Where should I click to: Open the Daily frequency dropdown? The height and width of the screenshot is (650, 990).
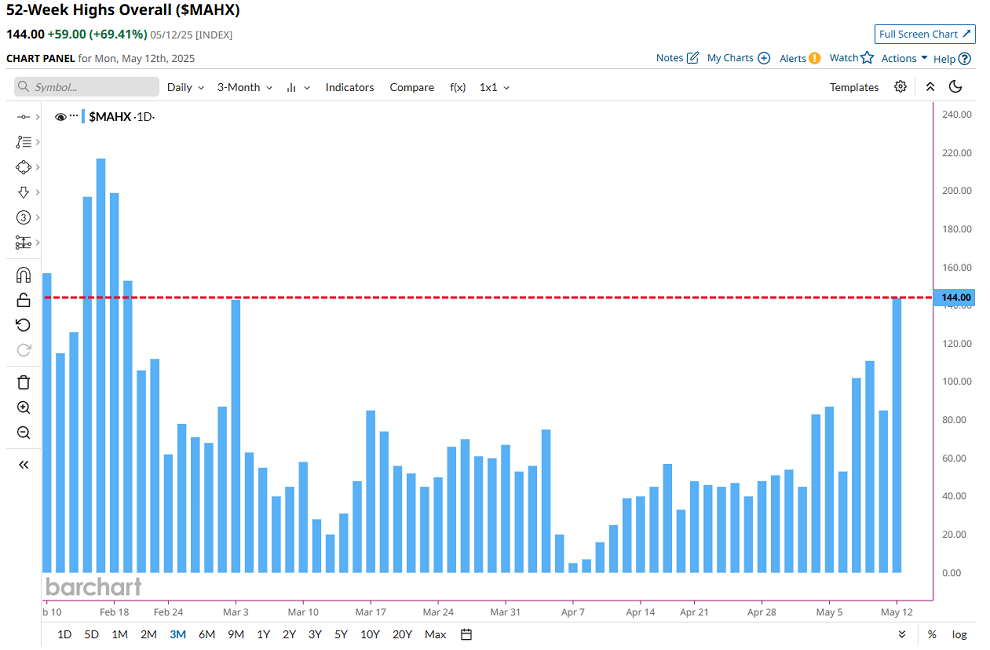(x=185, y=87)
